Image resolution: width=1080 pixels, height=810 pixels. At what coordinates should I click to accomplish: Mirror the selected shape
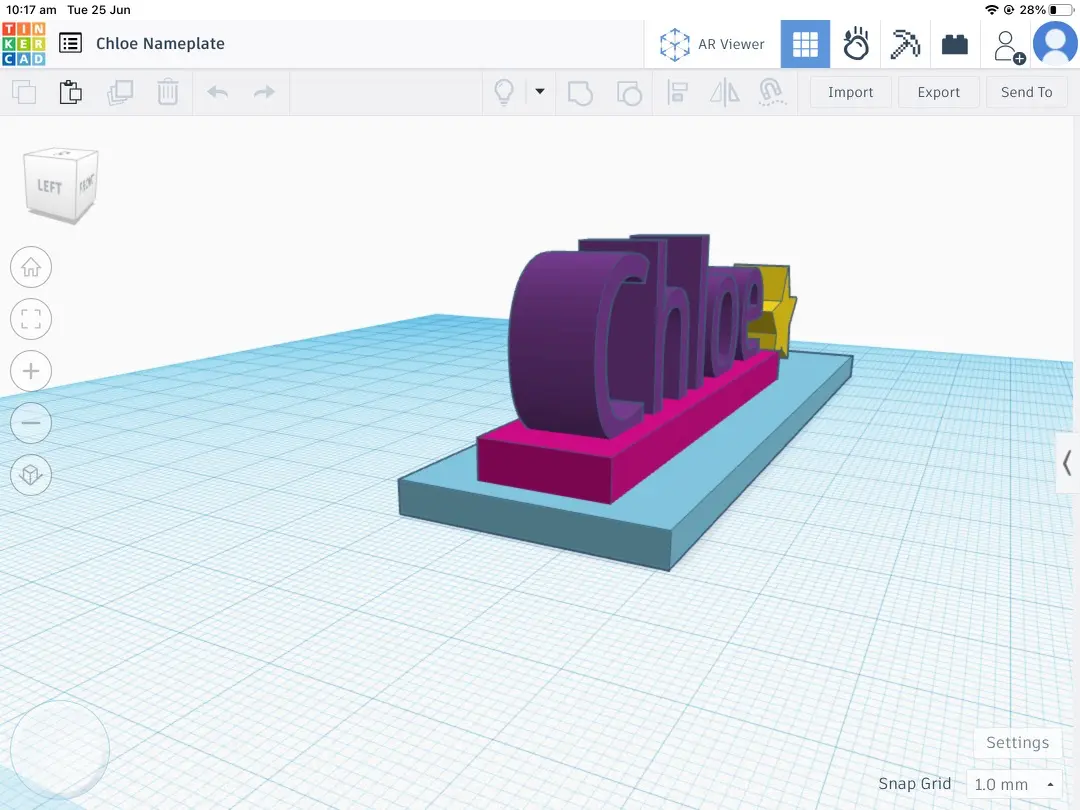(x=725, y=92)
